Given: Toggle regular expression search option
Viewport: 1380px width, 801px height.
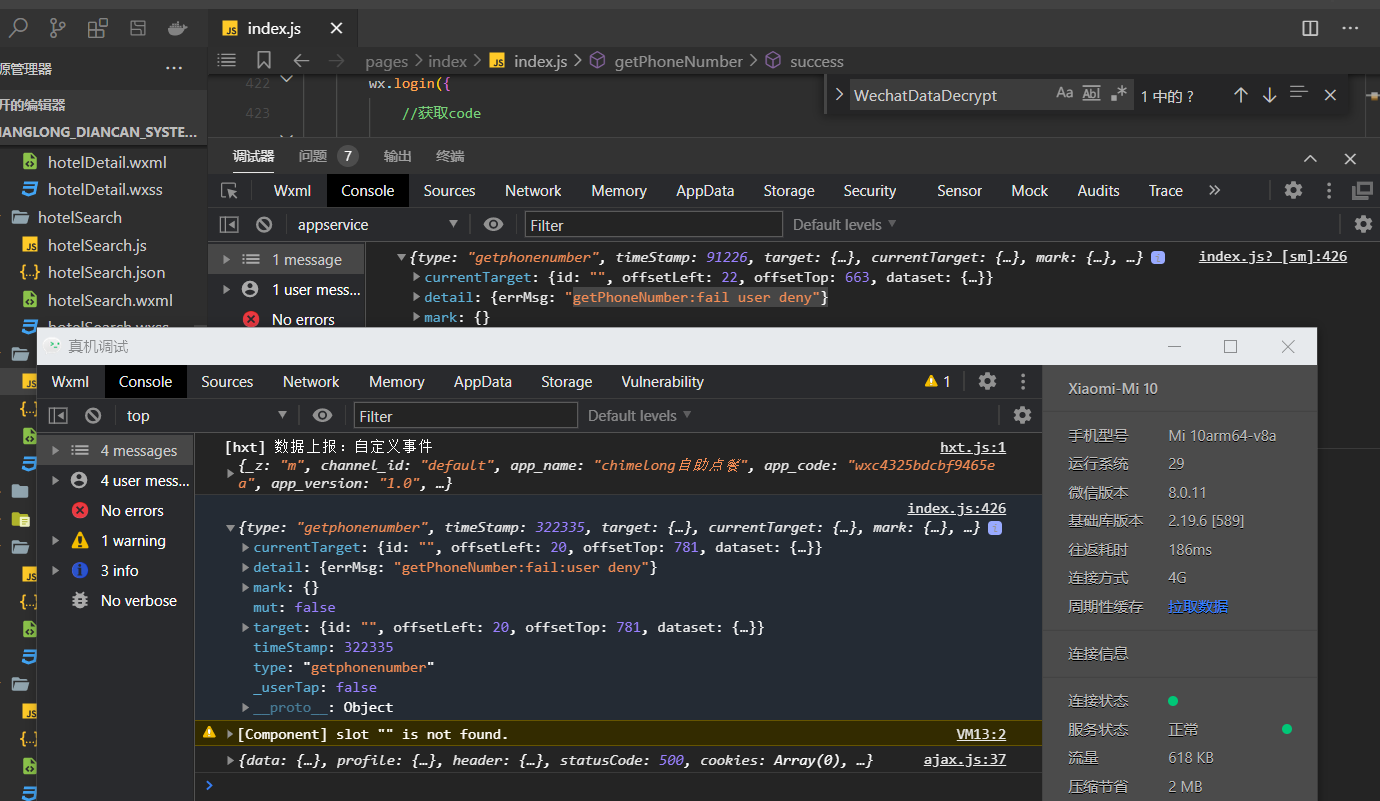Looking at the screenshot, I should pyautogui.click(x=1119, y=94).
